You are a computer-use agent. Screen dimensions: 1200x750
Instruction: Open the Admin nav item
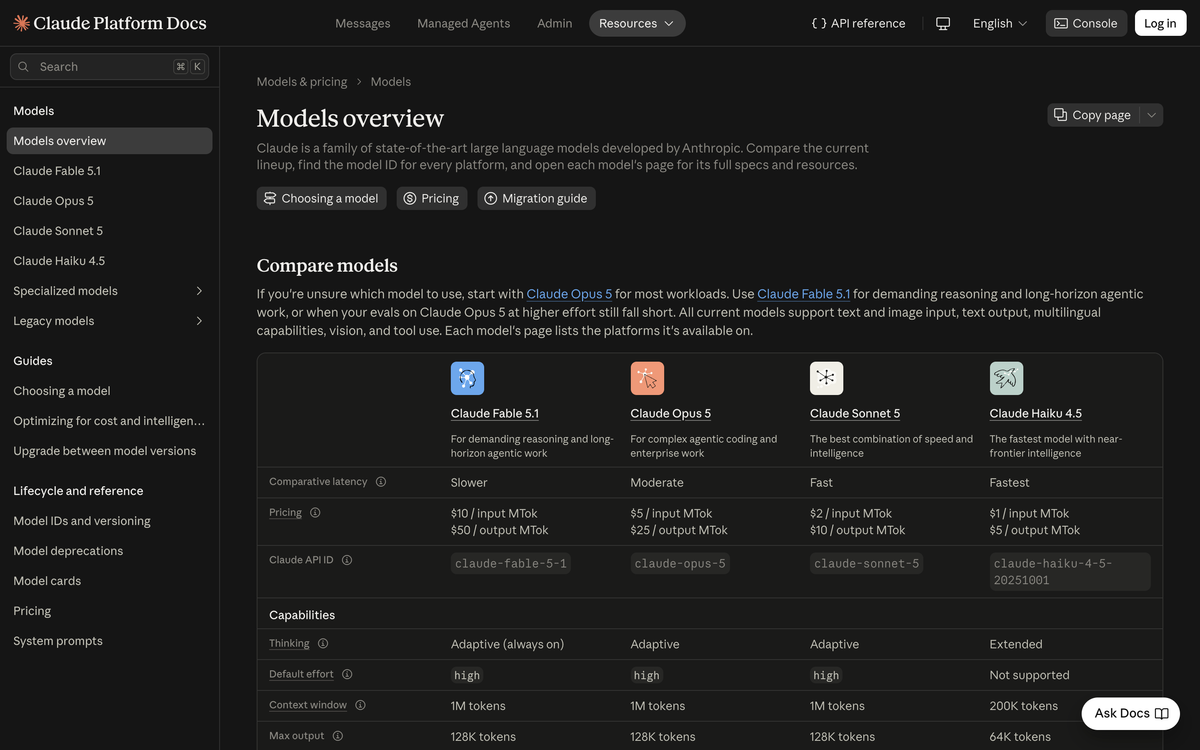click(555, 23)
